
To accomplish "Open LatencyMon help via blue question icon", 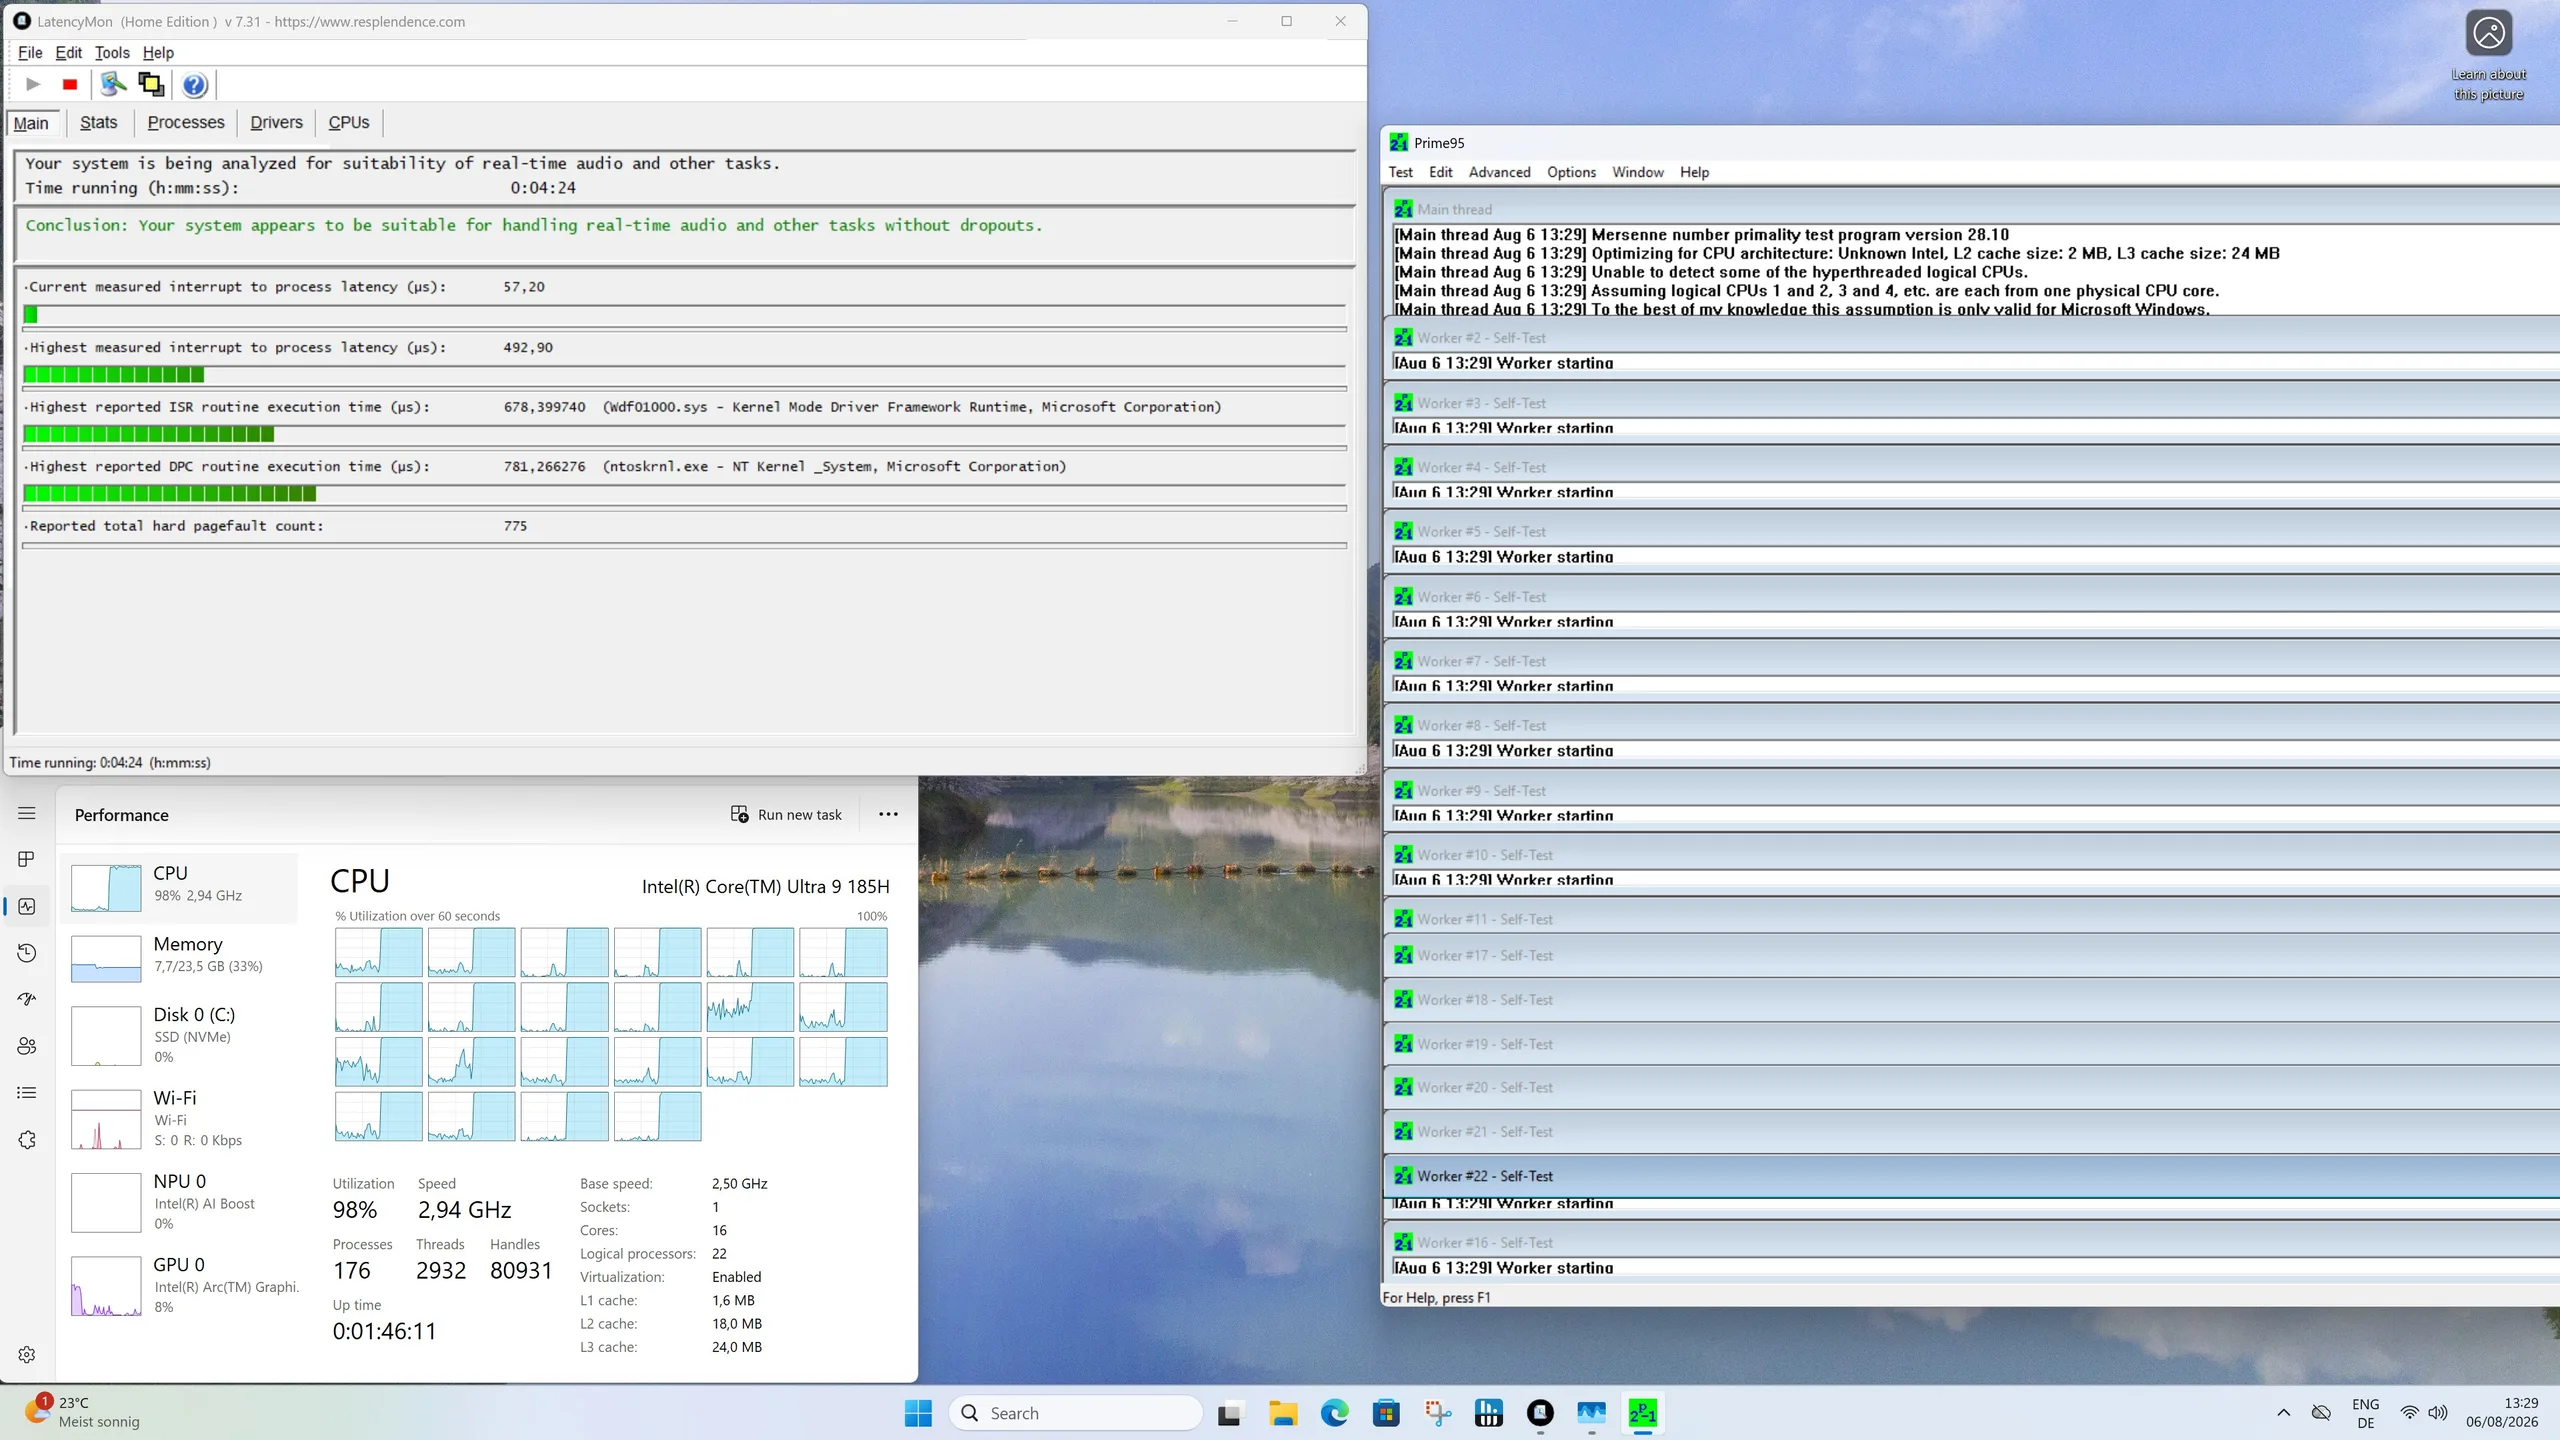I will 195,85.
